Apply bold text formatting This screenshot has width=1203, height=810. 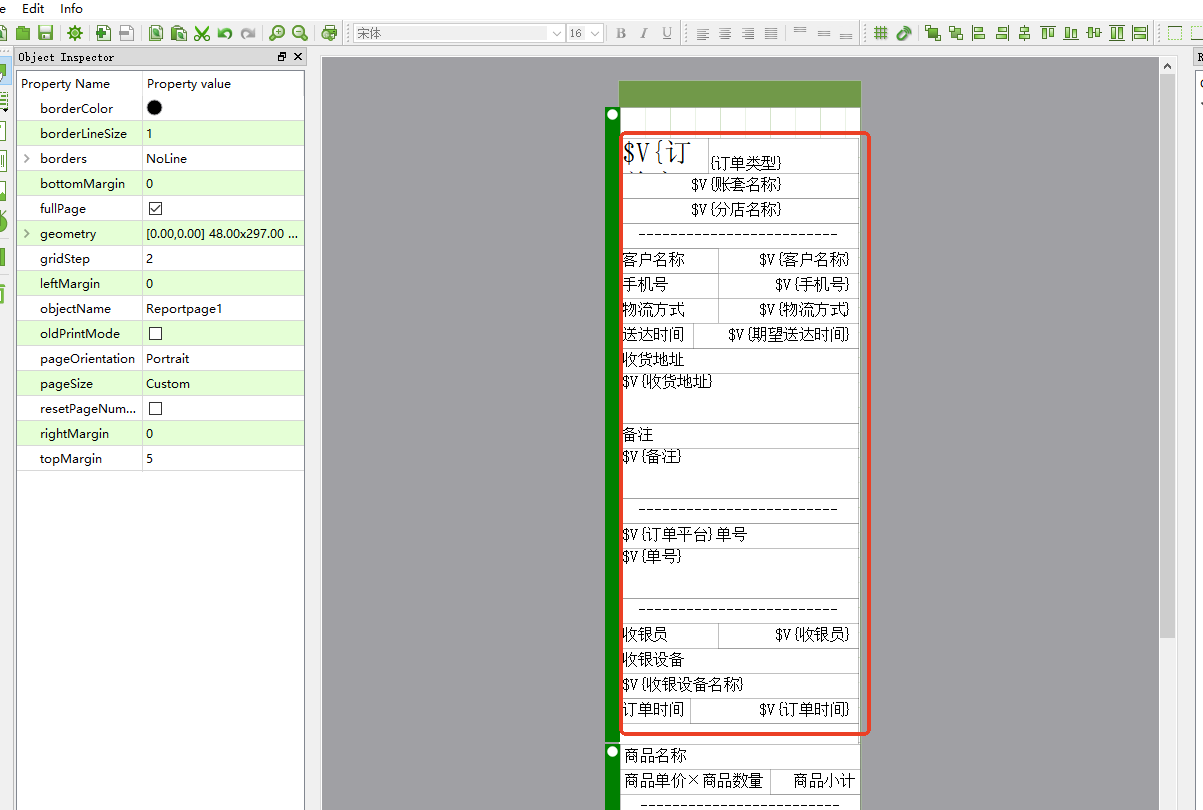pos(621,33)
